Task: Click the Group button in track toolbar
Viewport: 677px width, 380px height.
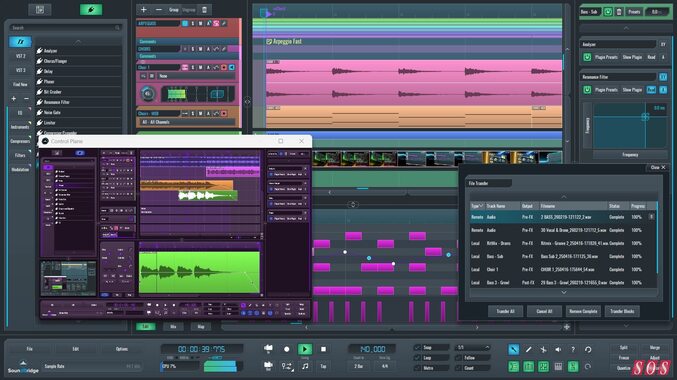Action: (x=174, y=10)
